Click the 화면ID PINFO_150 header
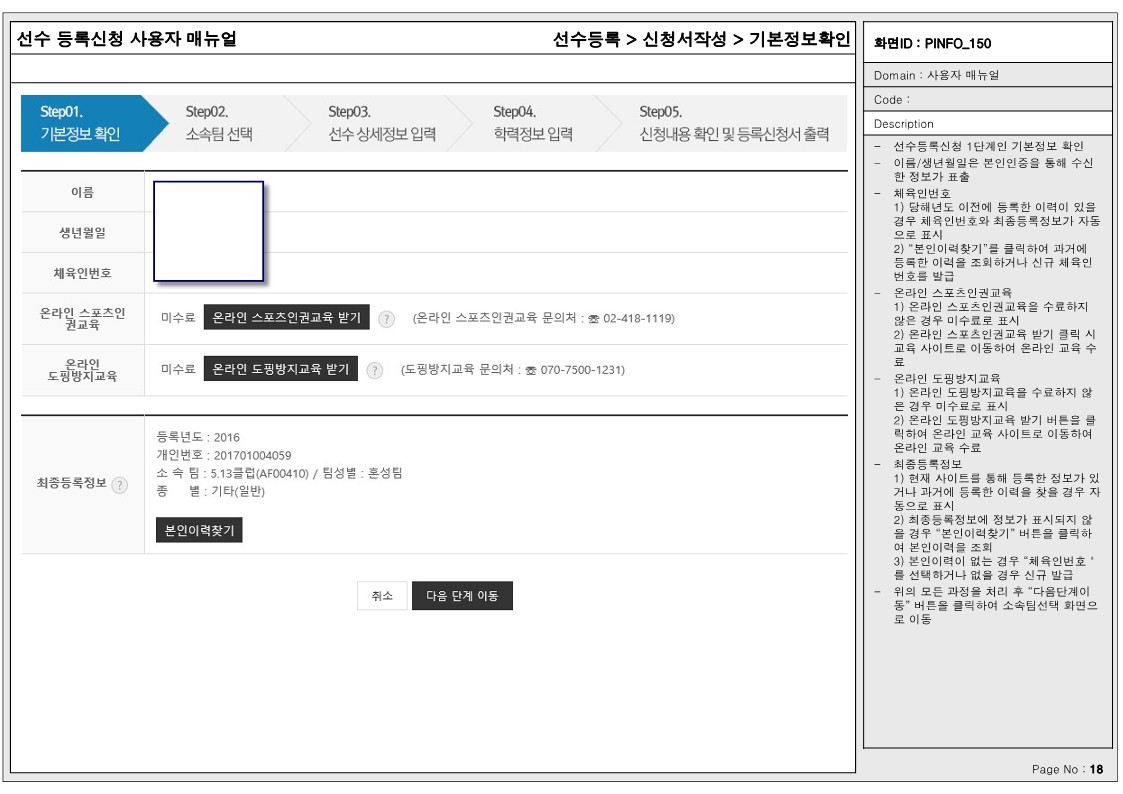This screenshot has height=794, width=1123. tap(933, 43)
